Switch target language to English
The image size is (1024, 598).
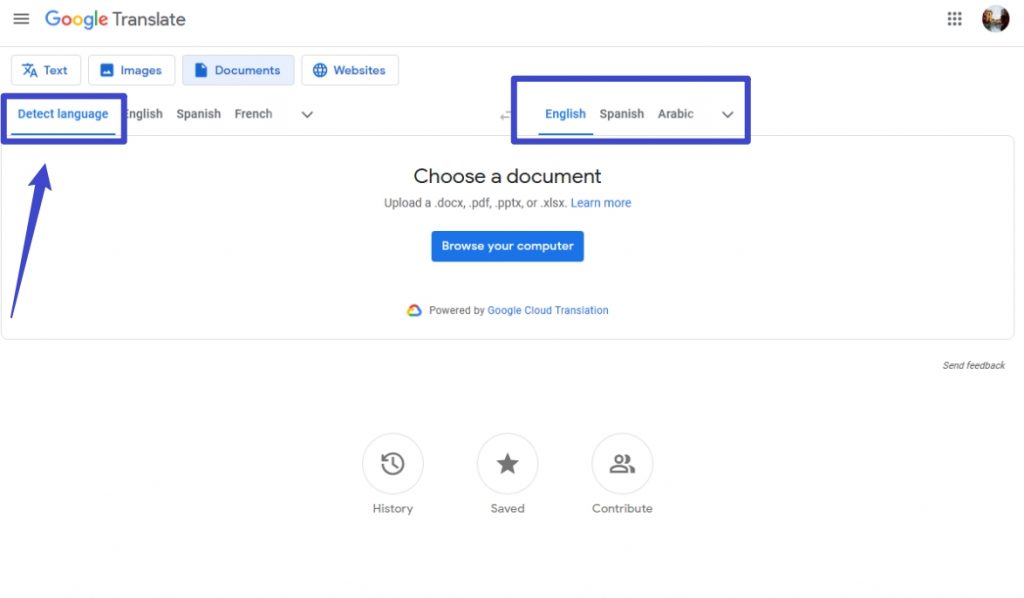(x=565, y=114)
